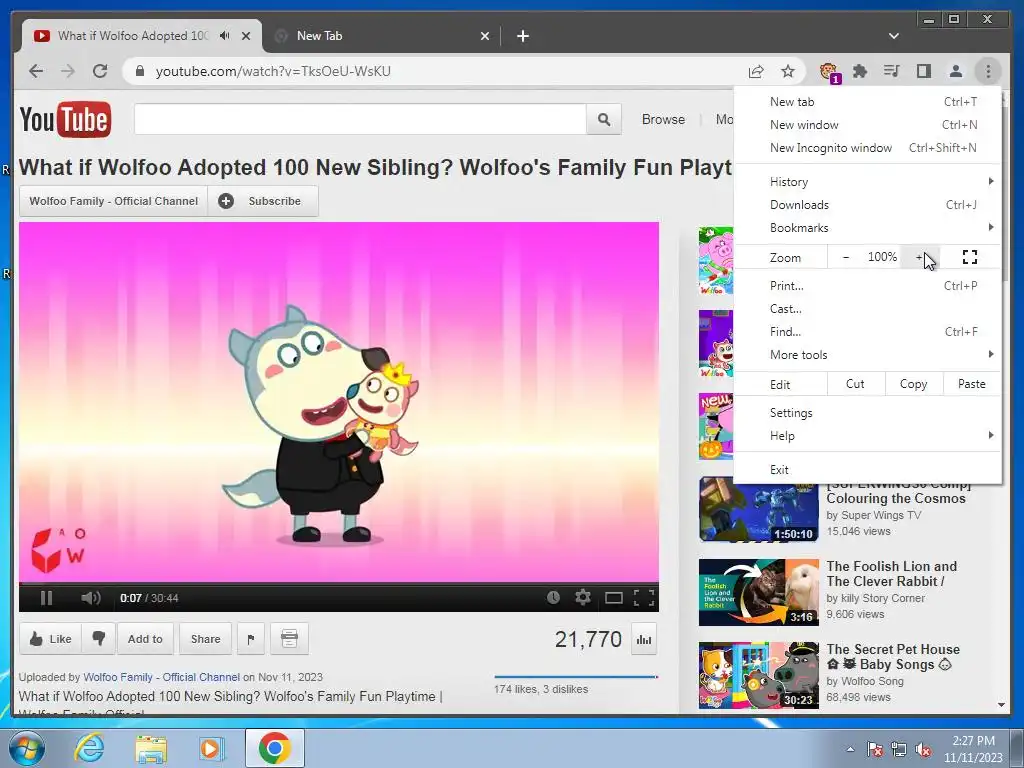Click Cut in the Edit row
Screen dimensions: 1024x768
(x=856, y=384)
